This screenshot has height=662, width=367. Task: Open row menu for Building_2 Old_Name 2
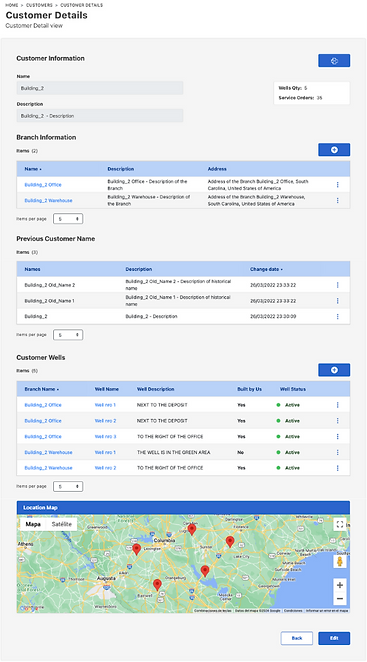coord(337,285)
